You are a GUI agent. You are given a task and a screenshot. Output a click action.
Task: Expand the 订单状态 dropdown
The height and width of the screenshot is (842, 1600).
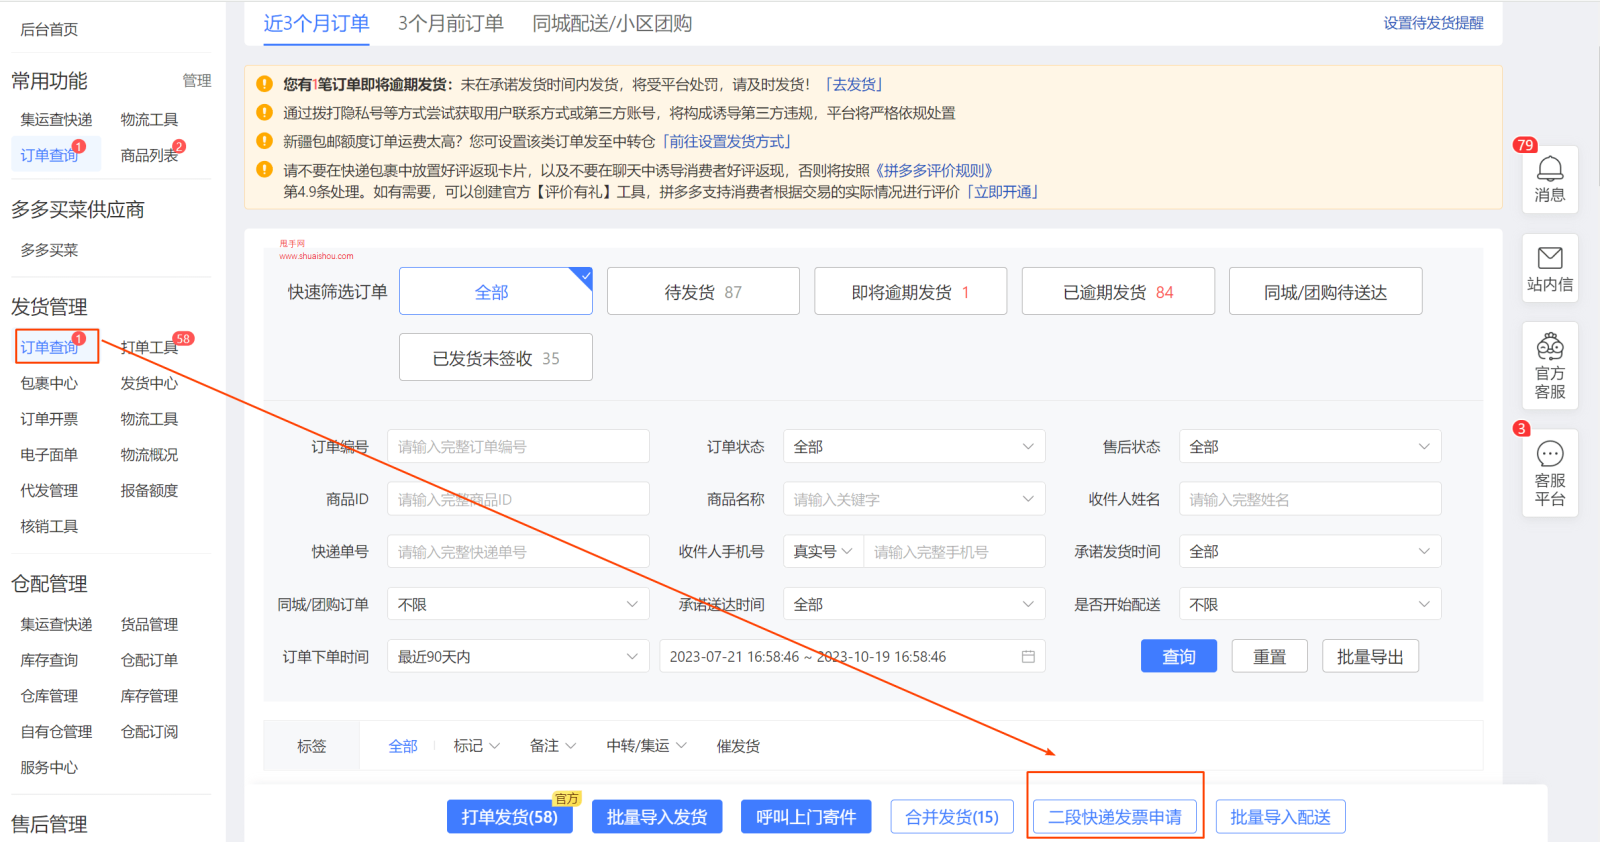pyautogui.click(x=914, y=447)
